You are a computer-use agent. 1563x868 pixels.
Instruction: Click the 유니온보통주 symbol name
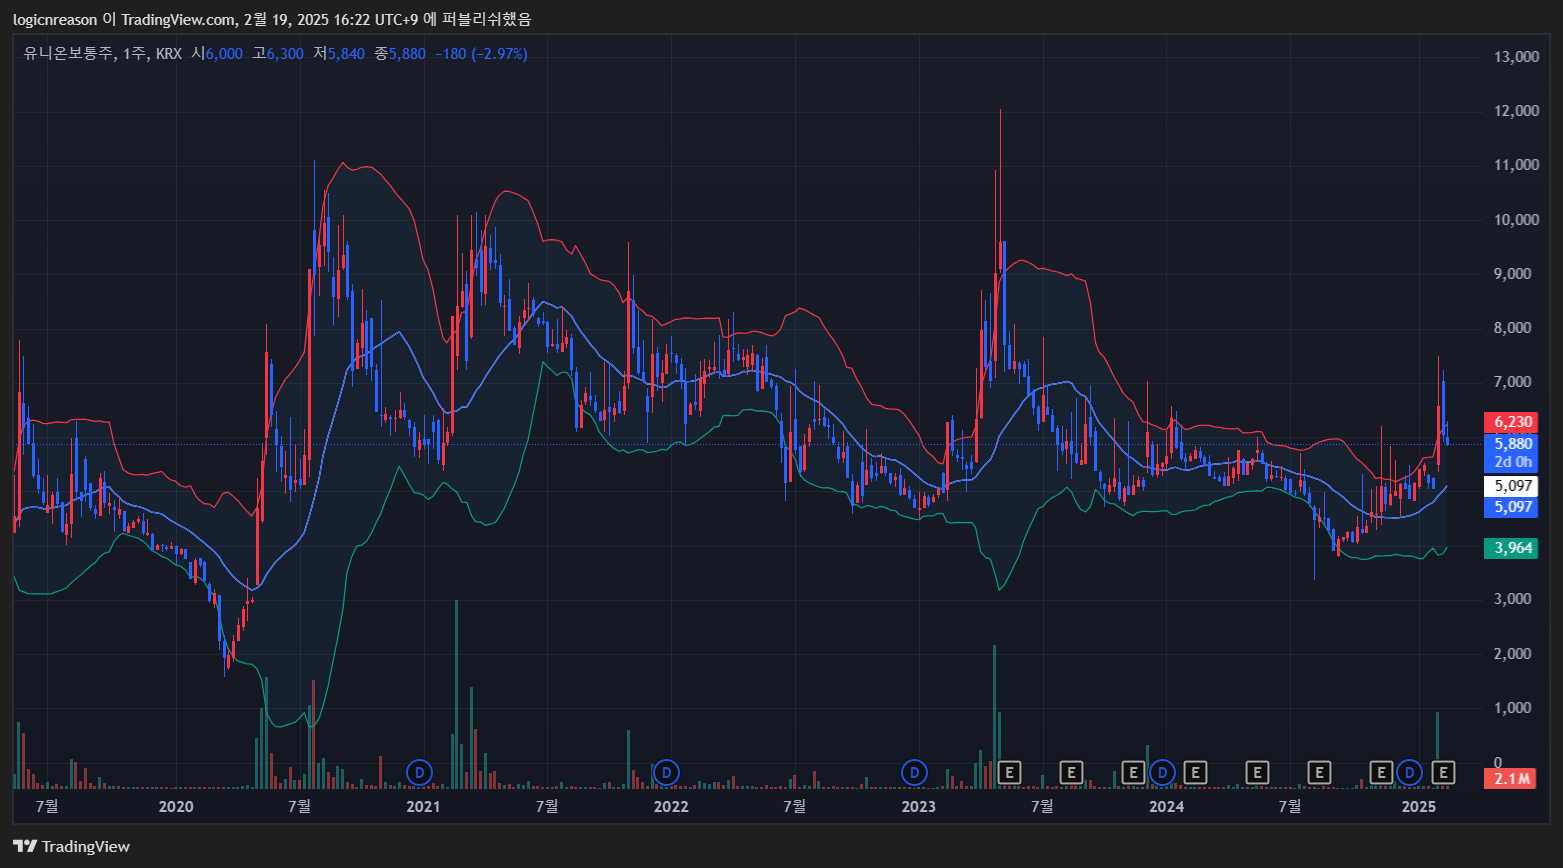pyautogui.click(x=68, y=53)
